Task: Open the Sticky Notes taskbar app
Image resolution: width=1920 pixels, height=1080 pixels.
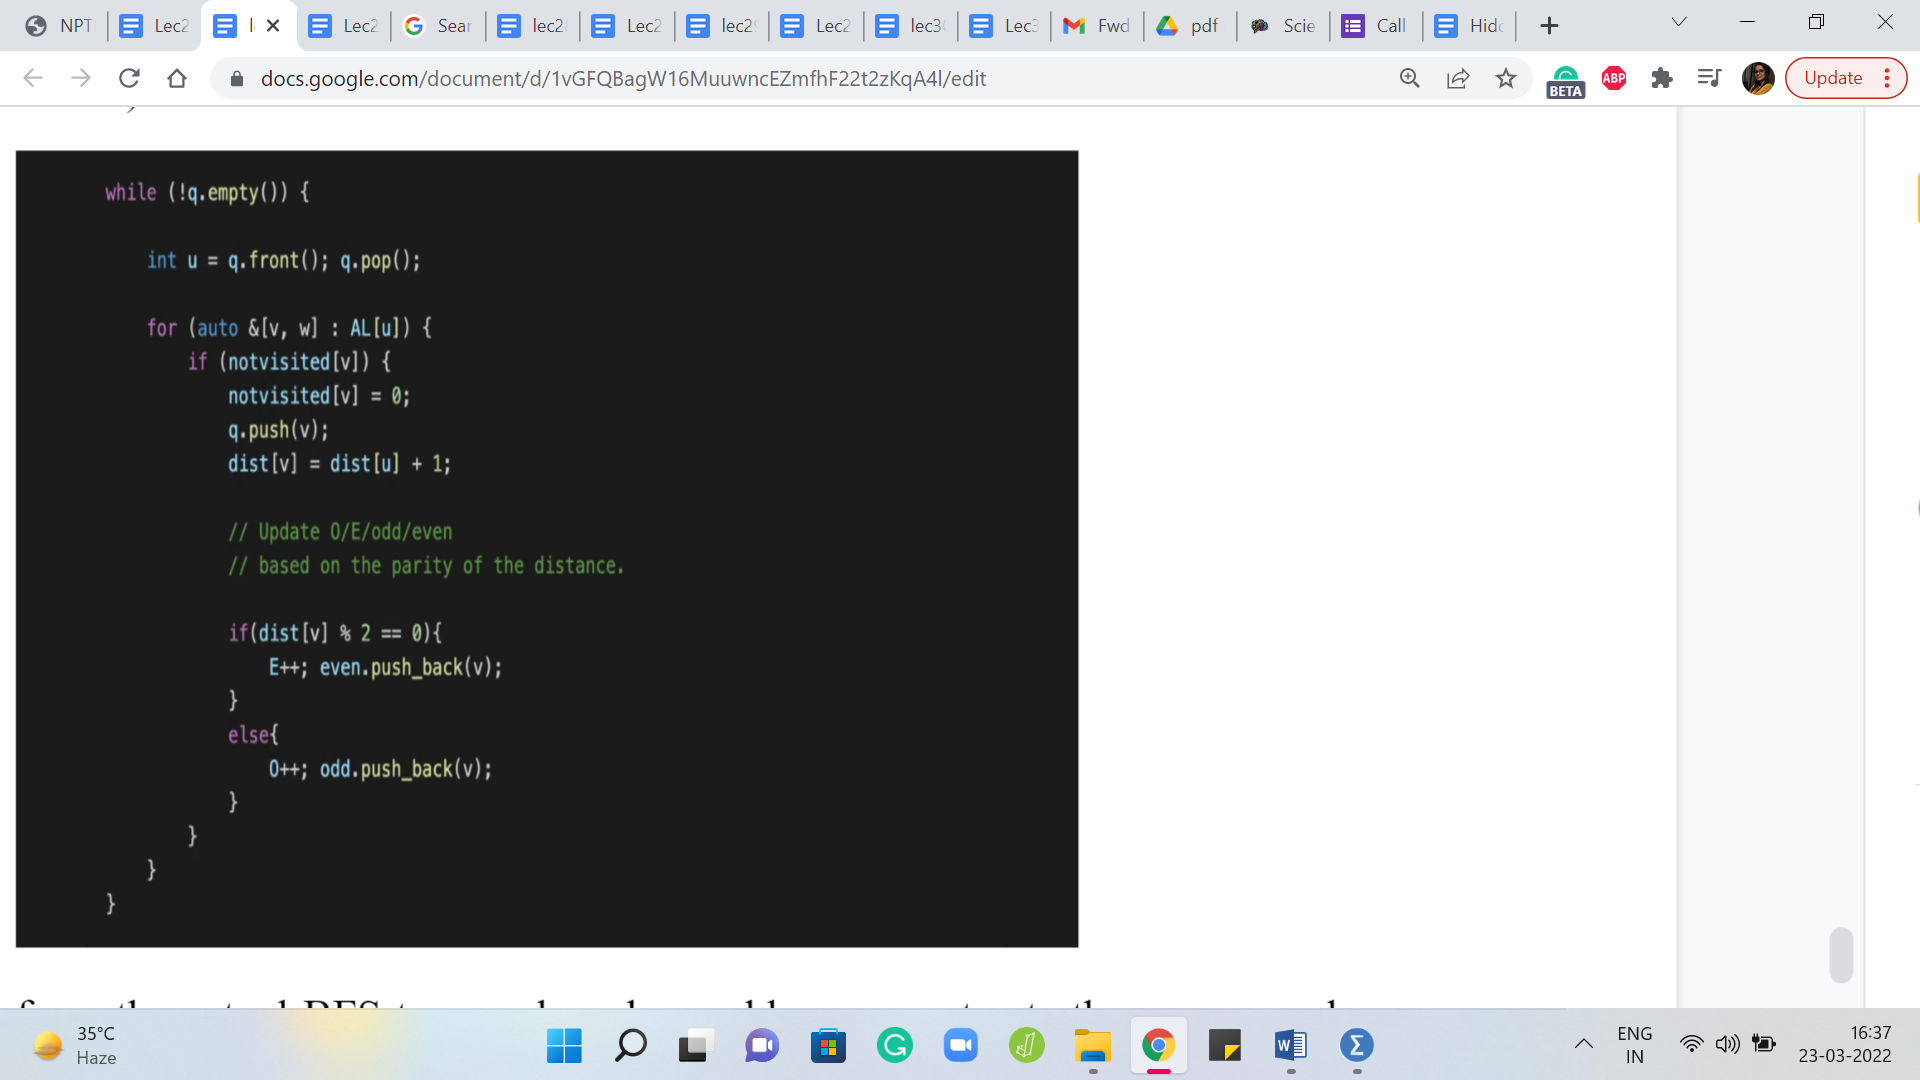Action: (x=1224, y=1046)
